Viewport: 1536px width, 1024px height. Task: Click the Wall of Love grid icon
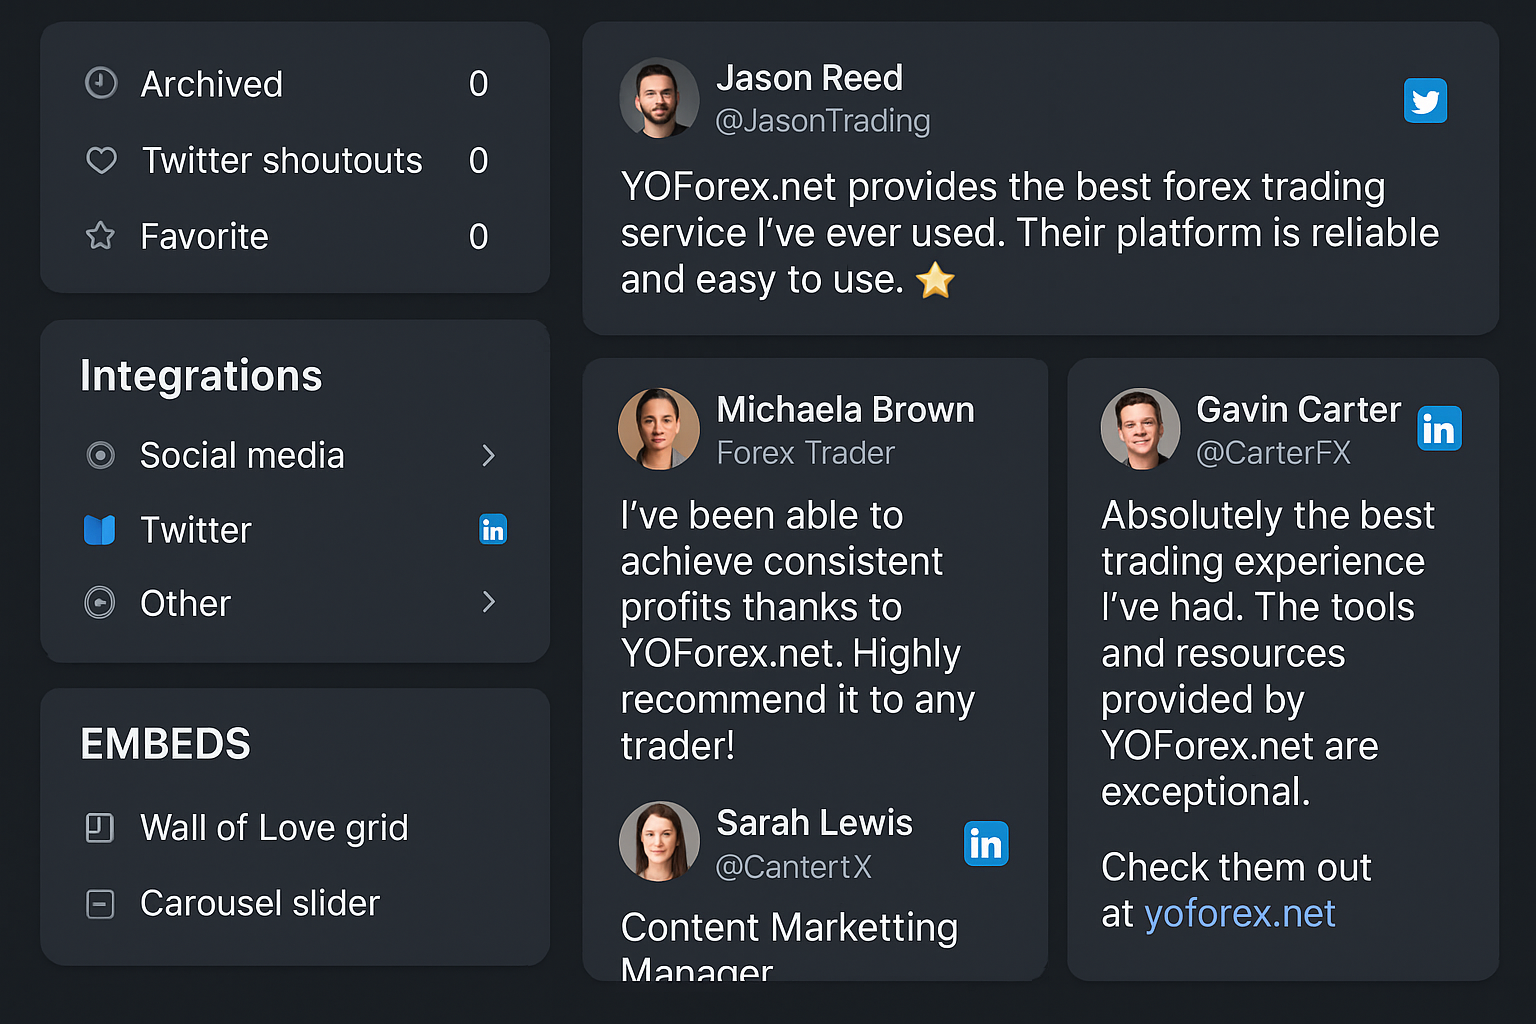click(x=100, y=827)
